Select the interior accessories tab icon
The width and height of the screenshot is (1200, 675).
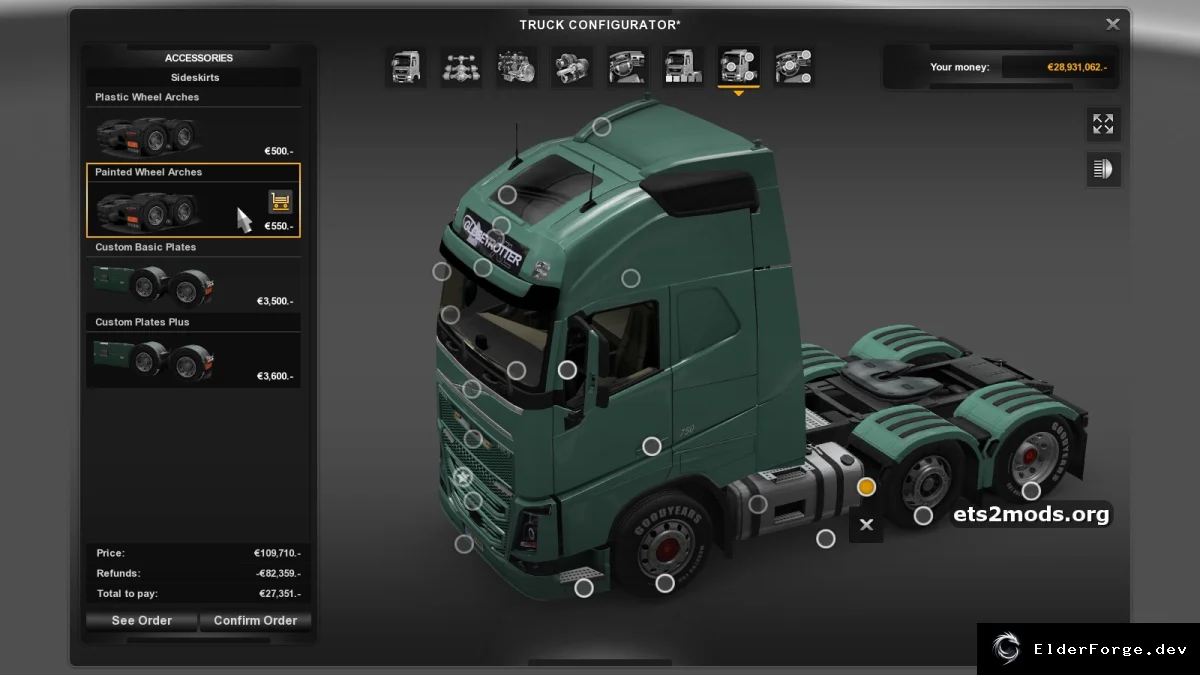pyautogui.click(x=793, y=67)
